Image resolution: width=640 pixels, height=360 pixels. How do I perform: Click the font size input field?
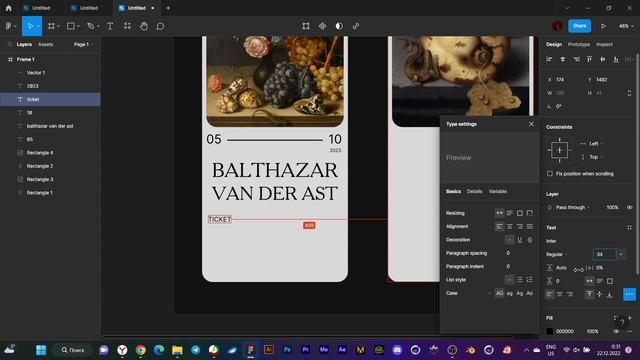pyautogui.click(x=604, y=254)
